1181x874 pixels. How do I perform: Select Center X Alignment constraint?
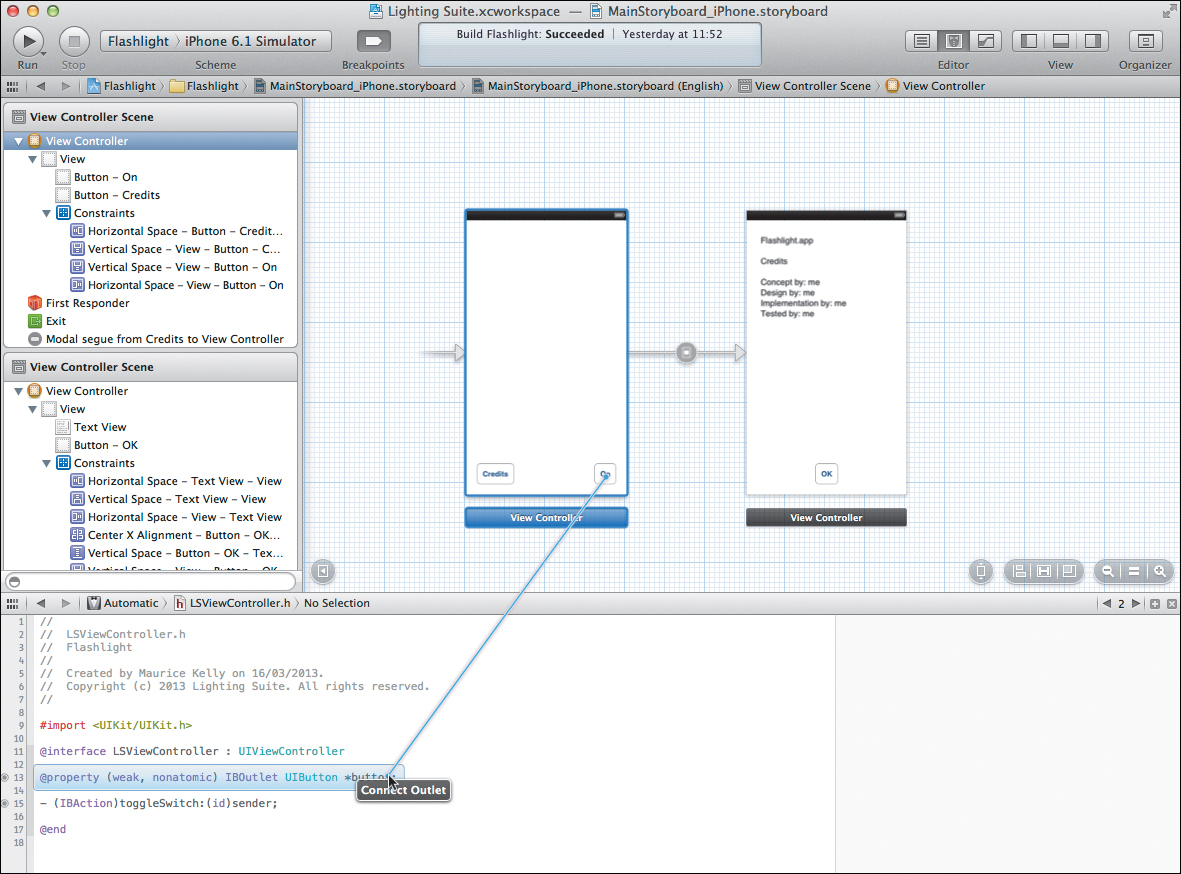coord(175,535)
